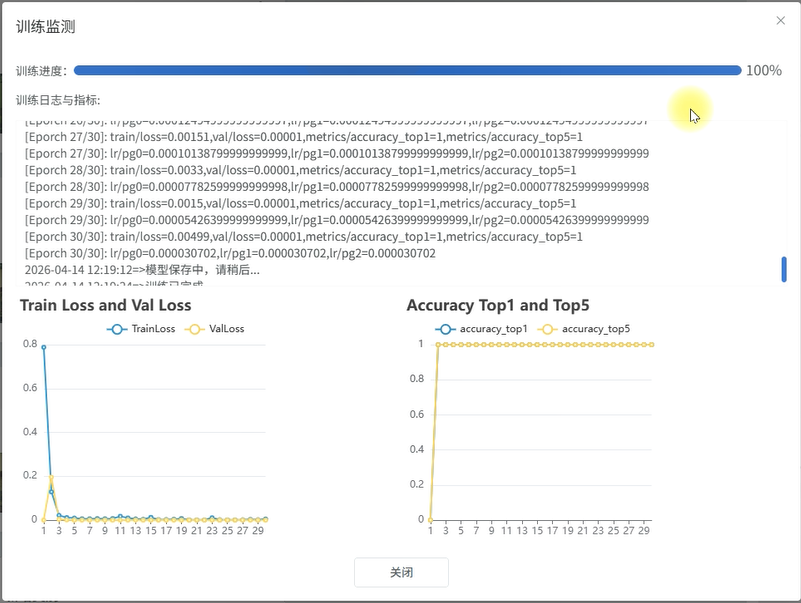The height and width of the screenshot is (603, 801).
Task: Click the 训练进度 blue progress bar
Action: click(407, 71)
